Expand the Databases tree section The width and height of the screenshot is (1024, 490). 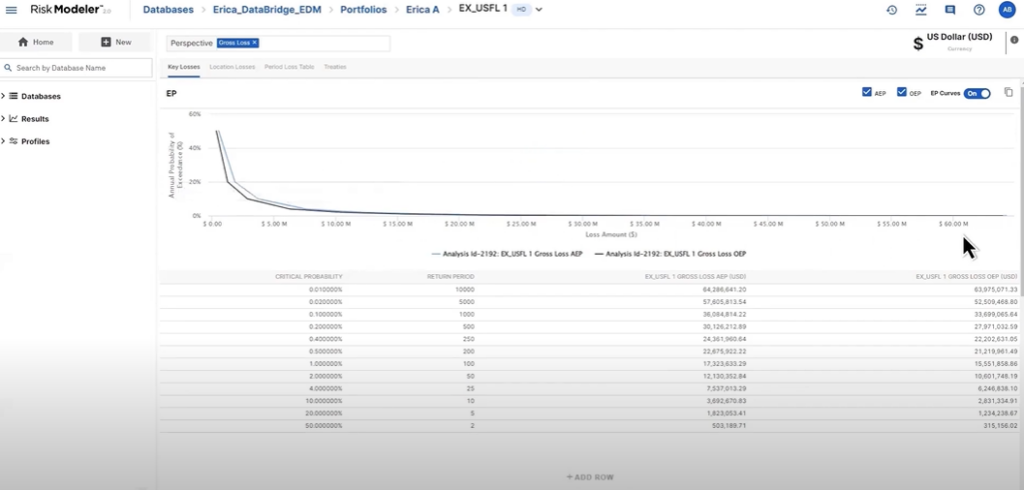tap(4, 96)
